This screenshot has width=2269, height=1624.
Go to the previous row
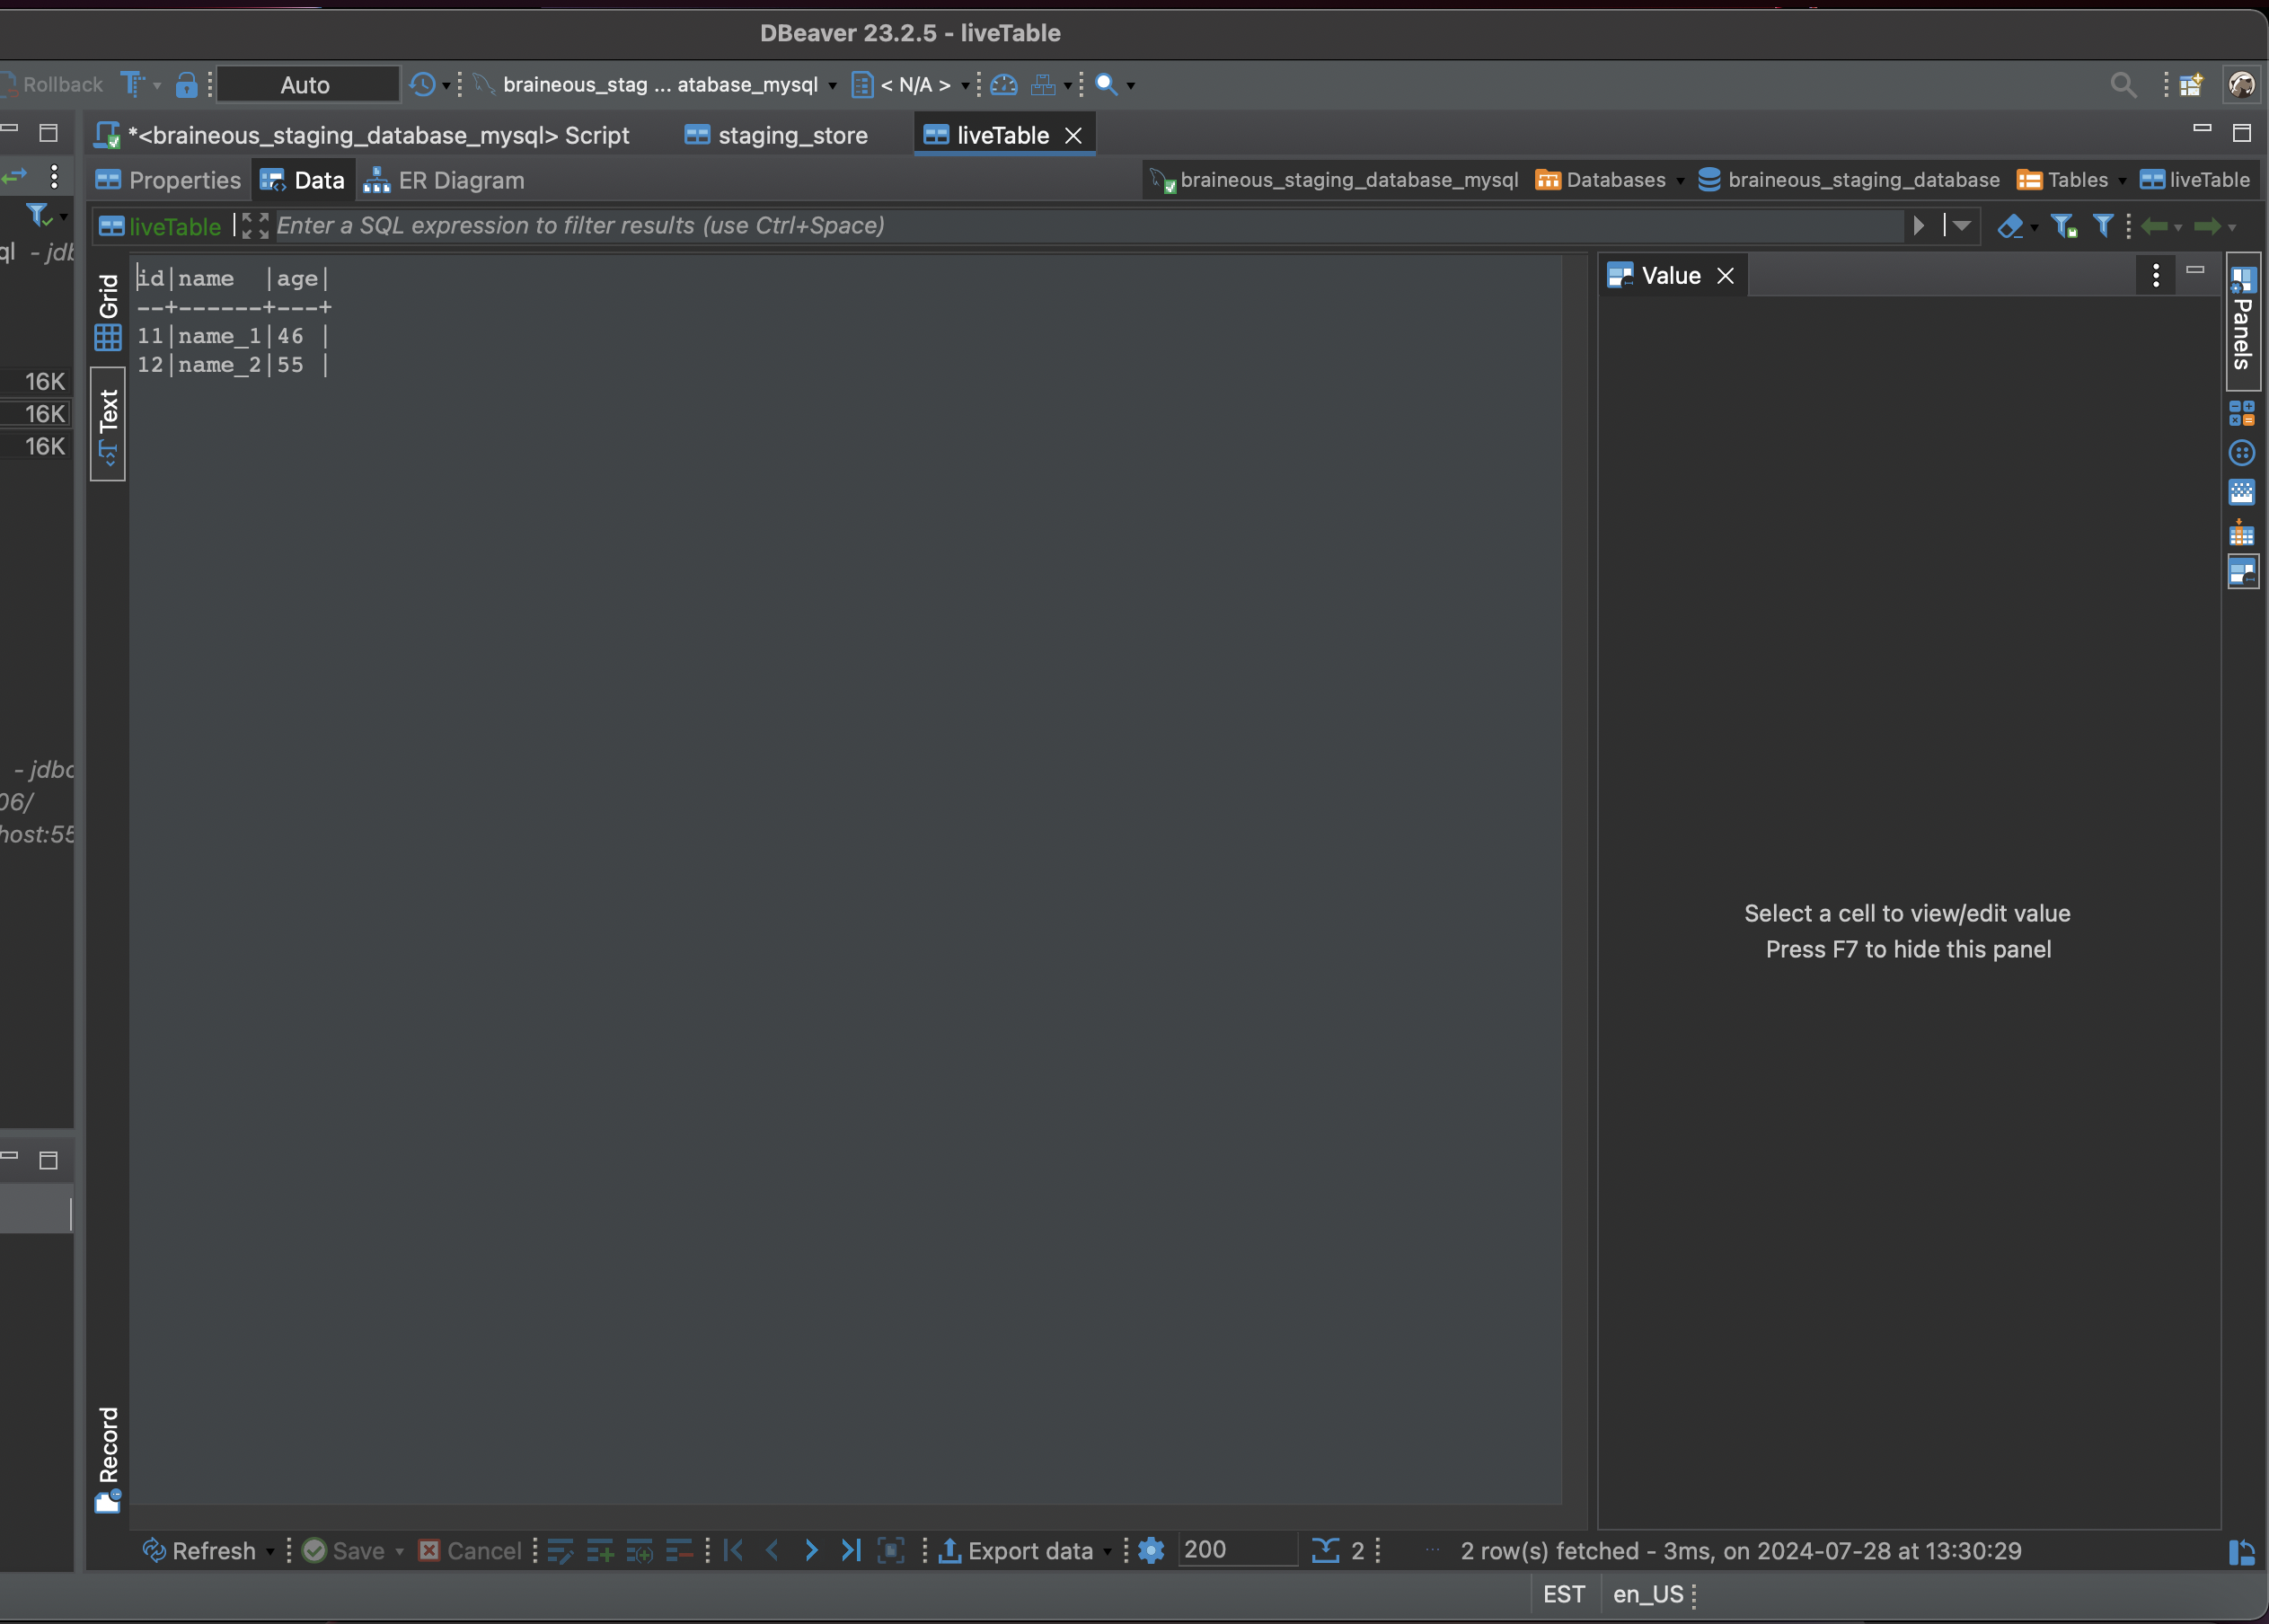[772, 1551]
